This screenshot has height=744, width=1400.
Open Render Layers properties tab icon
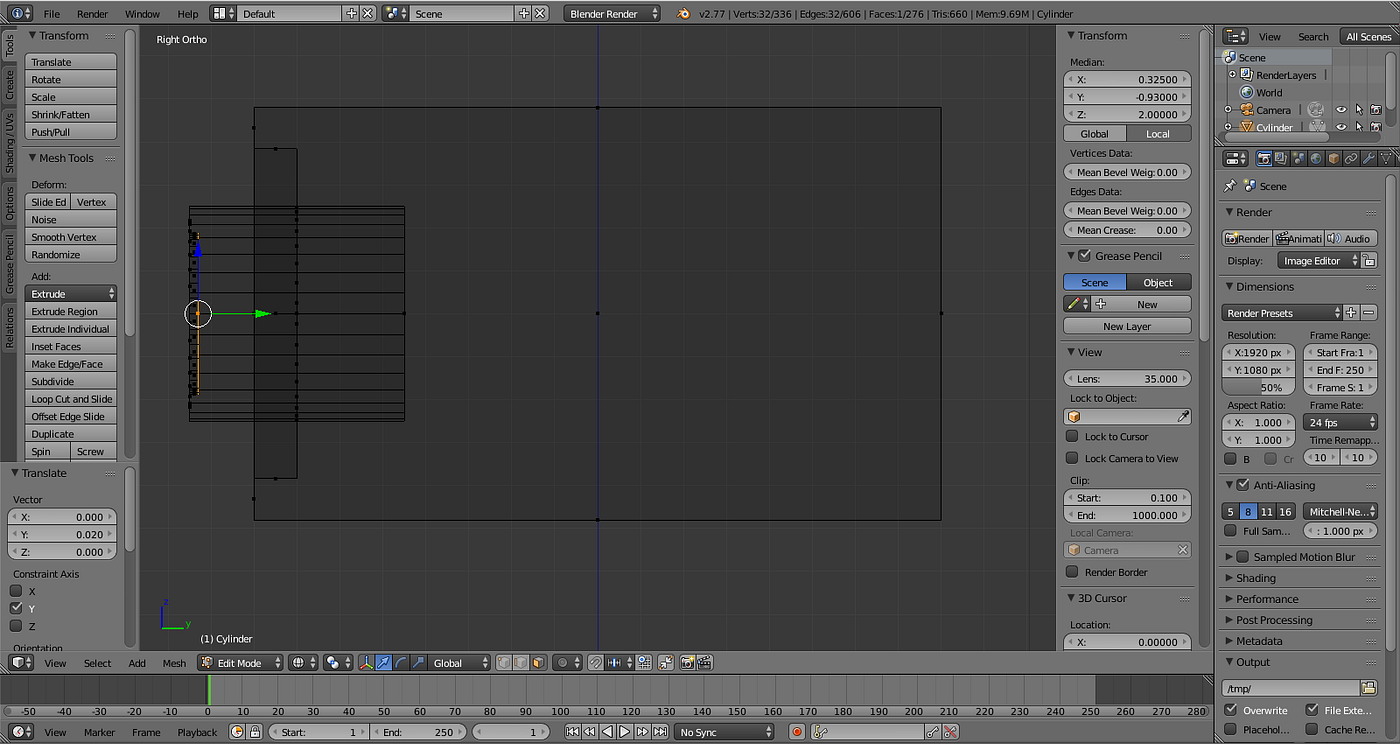(1281, 158)
